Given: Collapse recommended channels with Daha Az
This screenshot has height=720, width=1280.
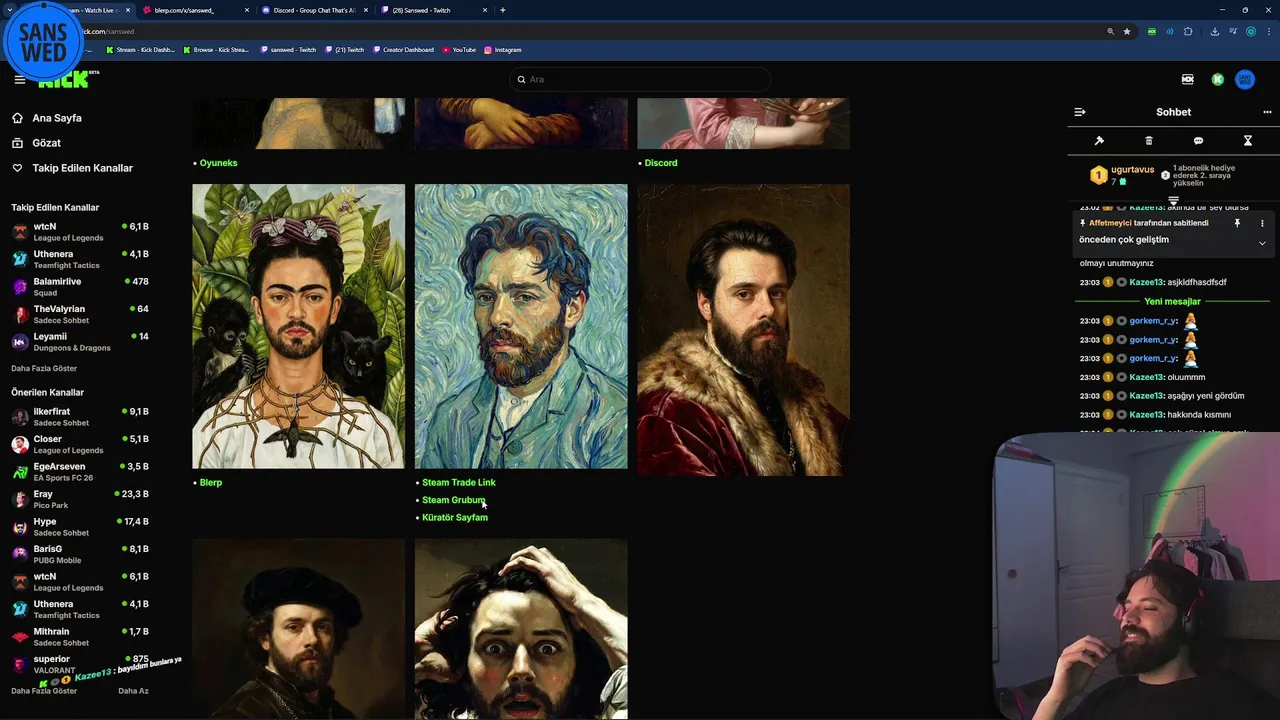Looking at the screenshot, I should coord(133,691).
